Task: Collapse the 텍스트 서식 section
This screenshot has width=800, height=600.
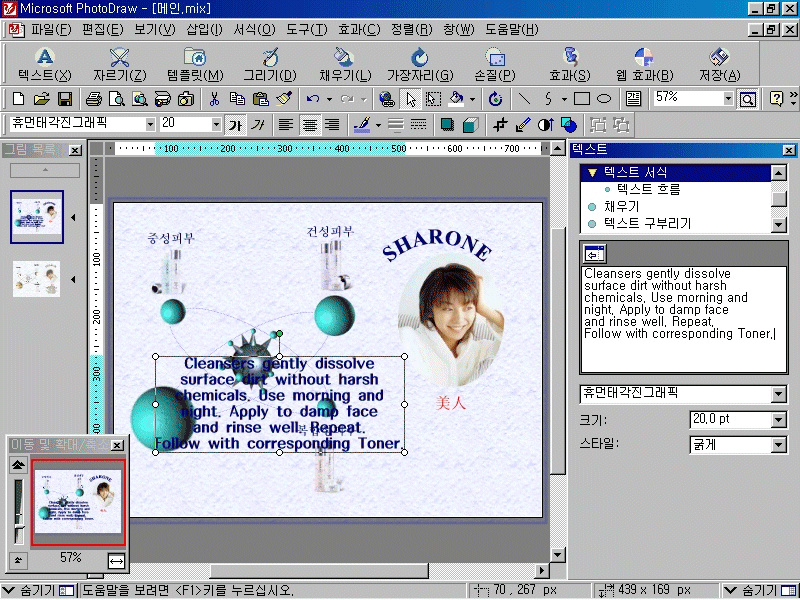Action: click(x=592, y=172)
